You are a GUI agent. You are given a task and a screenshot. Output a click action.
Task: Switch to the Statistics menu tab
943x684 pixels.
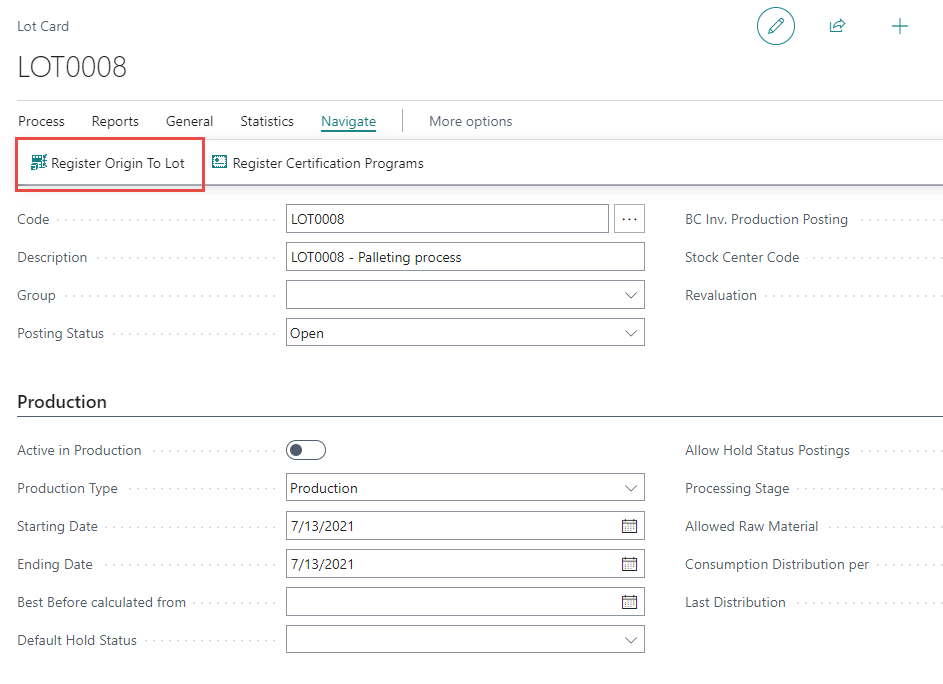click(267, 121)
